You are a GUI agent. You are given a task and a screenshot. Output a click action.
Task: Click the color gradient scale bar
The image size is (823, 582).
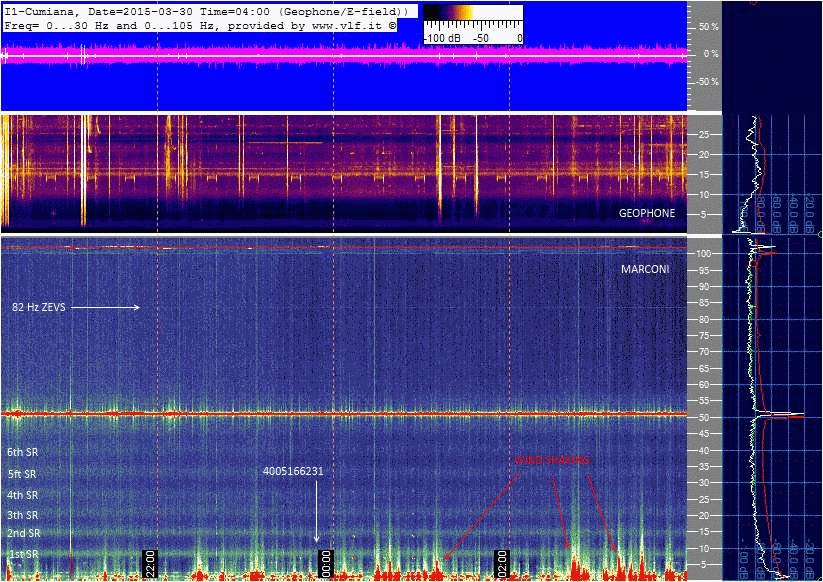[473, 13]
